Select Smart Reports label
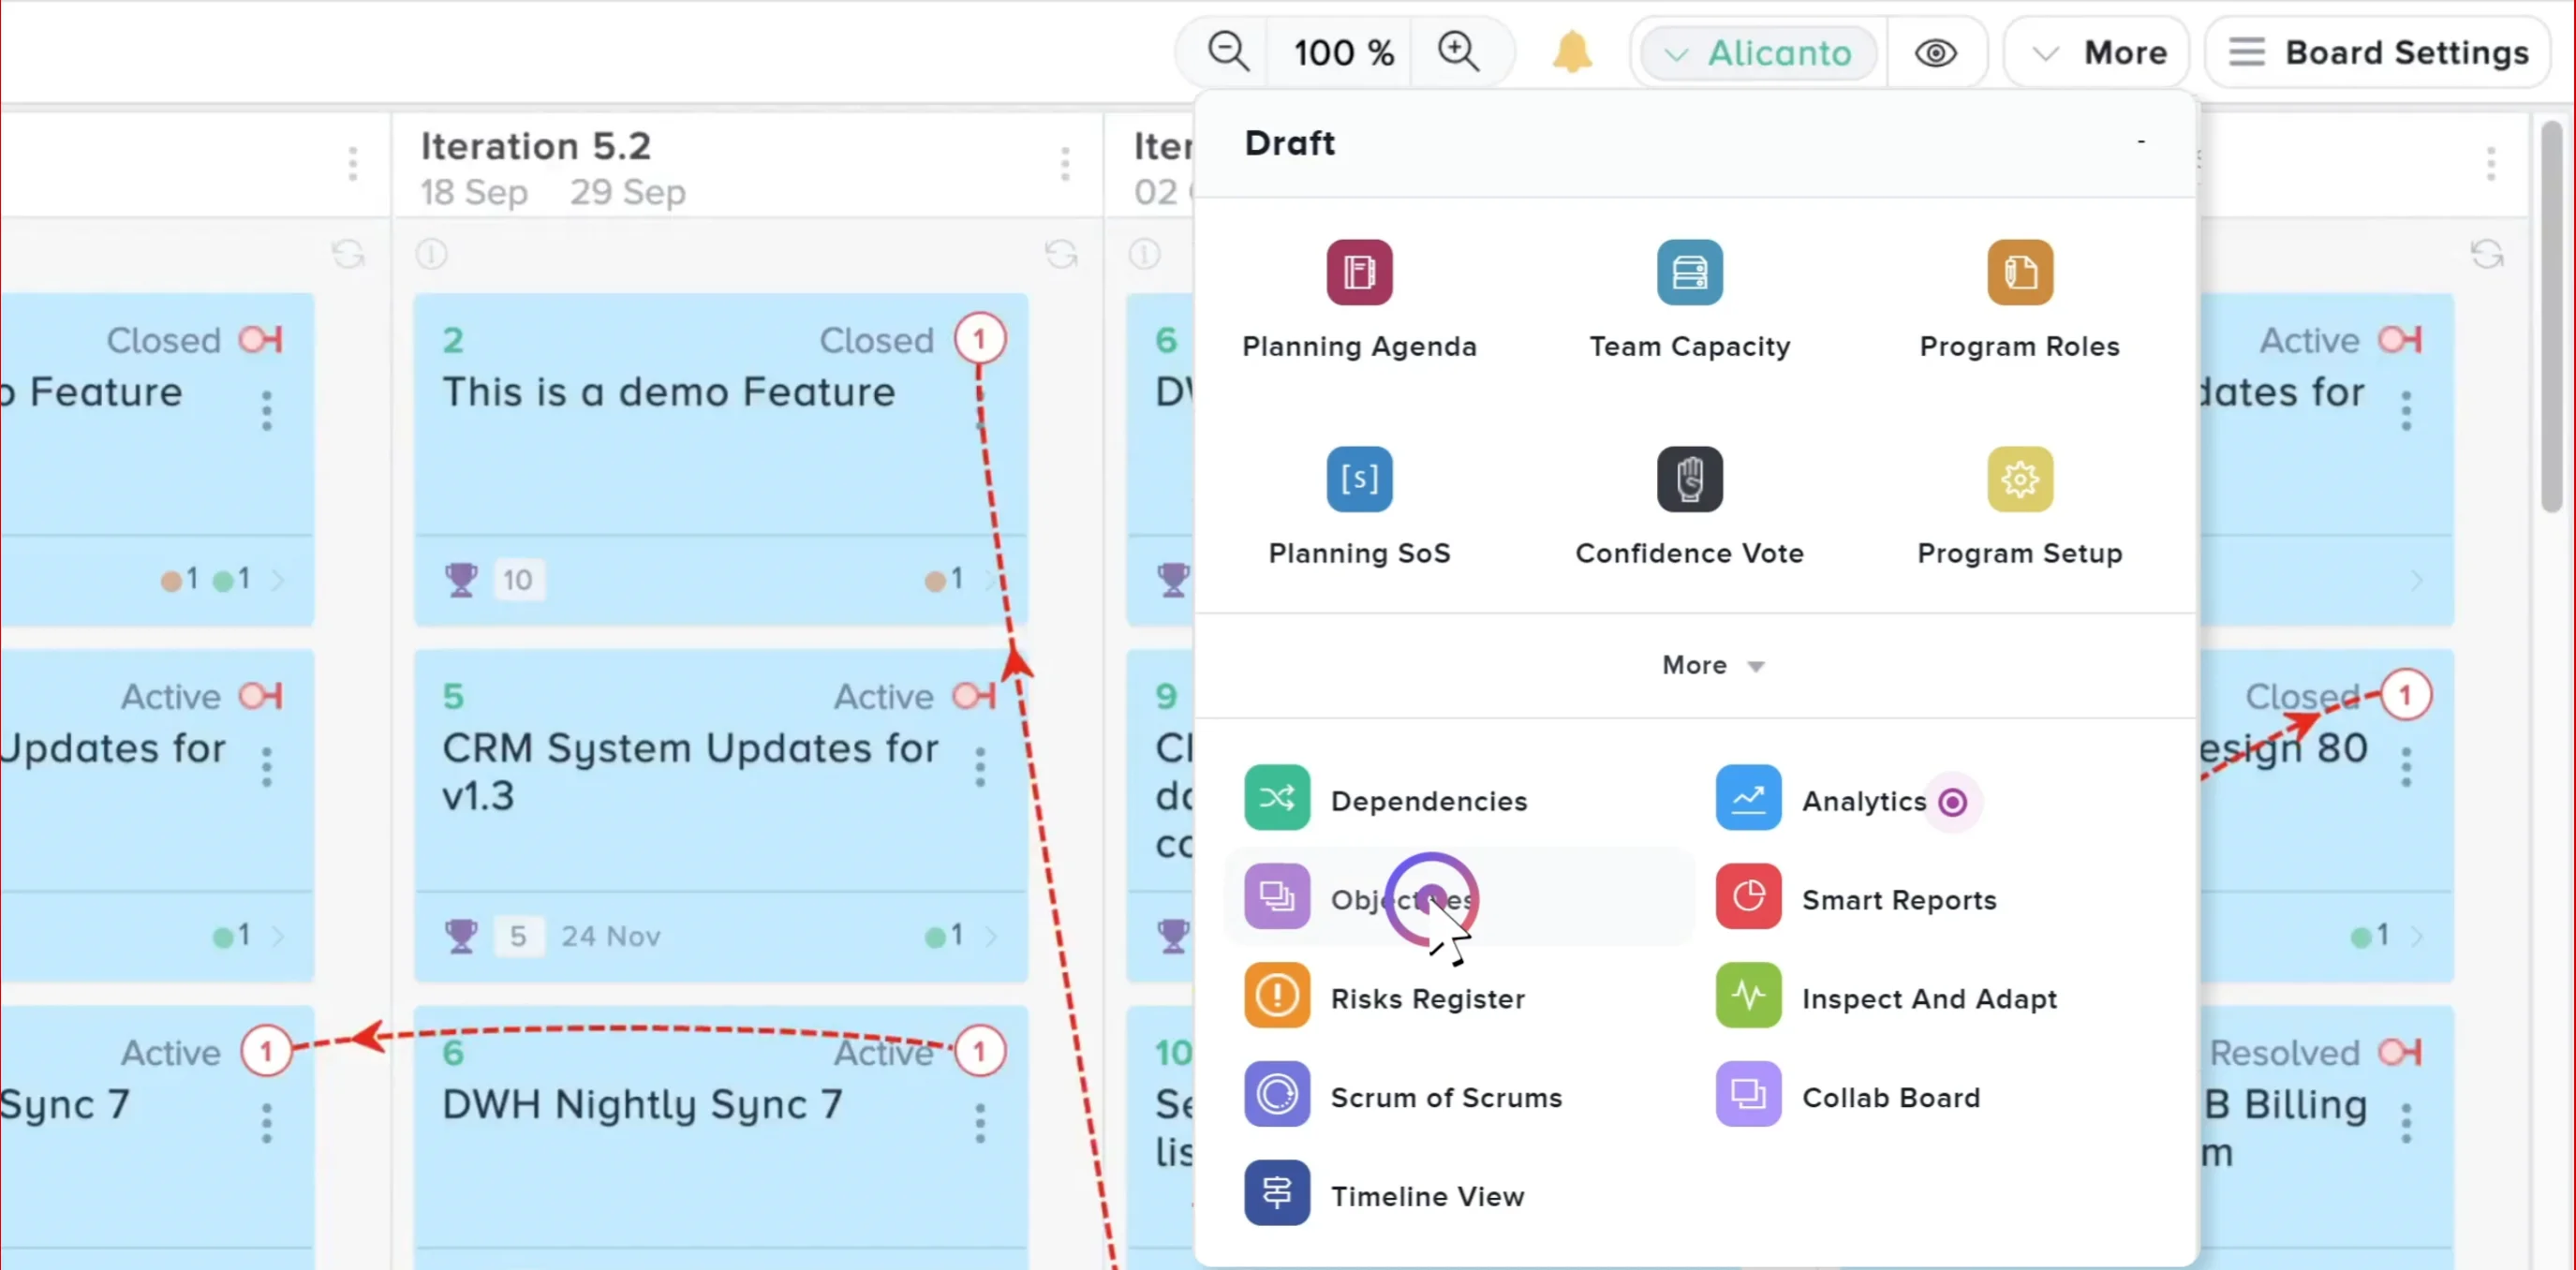Screen dimensions: 2576x1270 [1899, 900]
